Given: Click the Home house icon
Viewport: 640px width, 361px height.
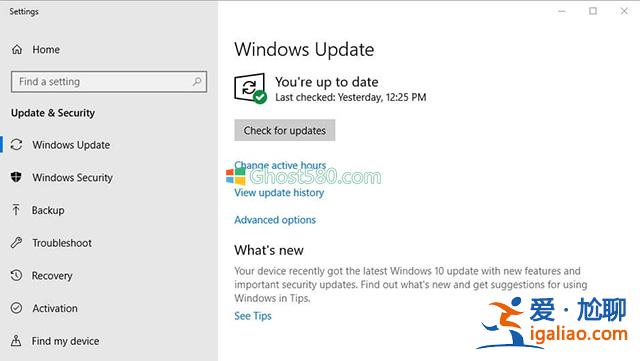Looking at the screenshot, I should pos(17,49).
